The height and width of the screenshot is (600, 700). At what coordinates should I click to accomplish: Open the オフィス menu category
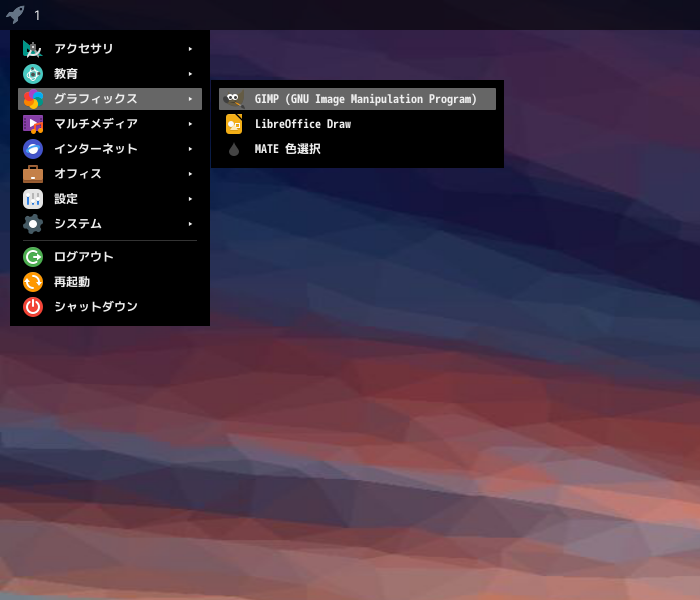pos(110,174)
